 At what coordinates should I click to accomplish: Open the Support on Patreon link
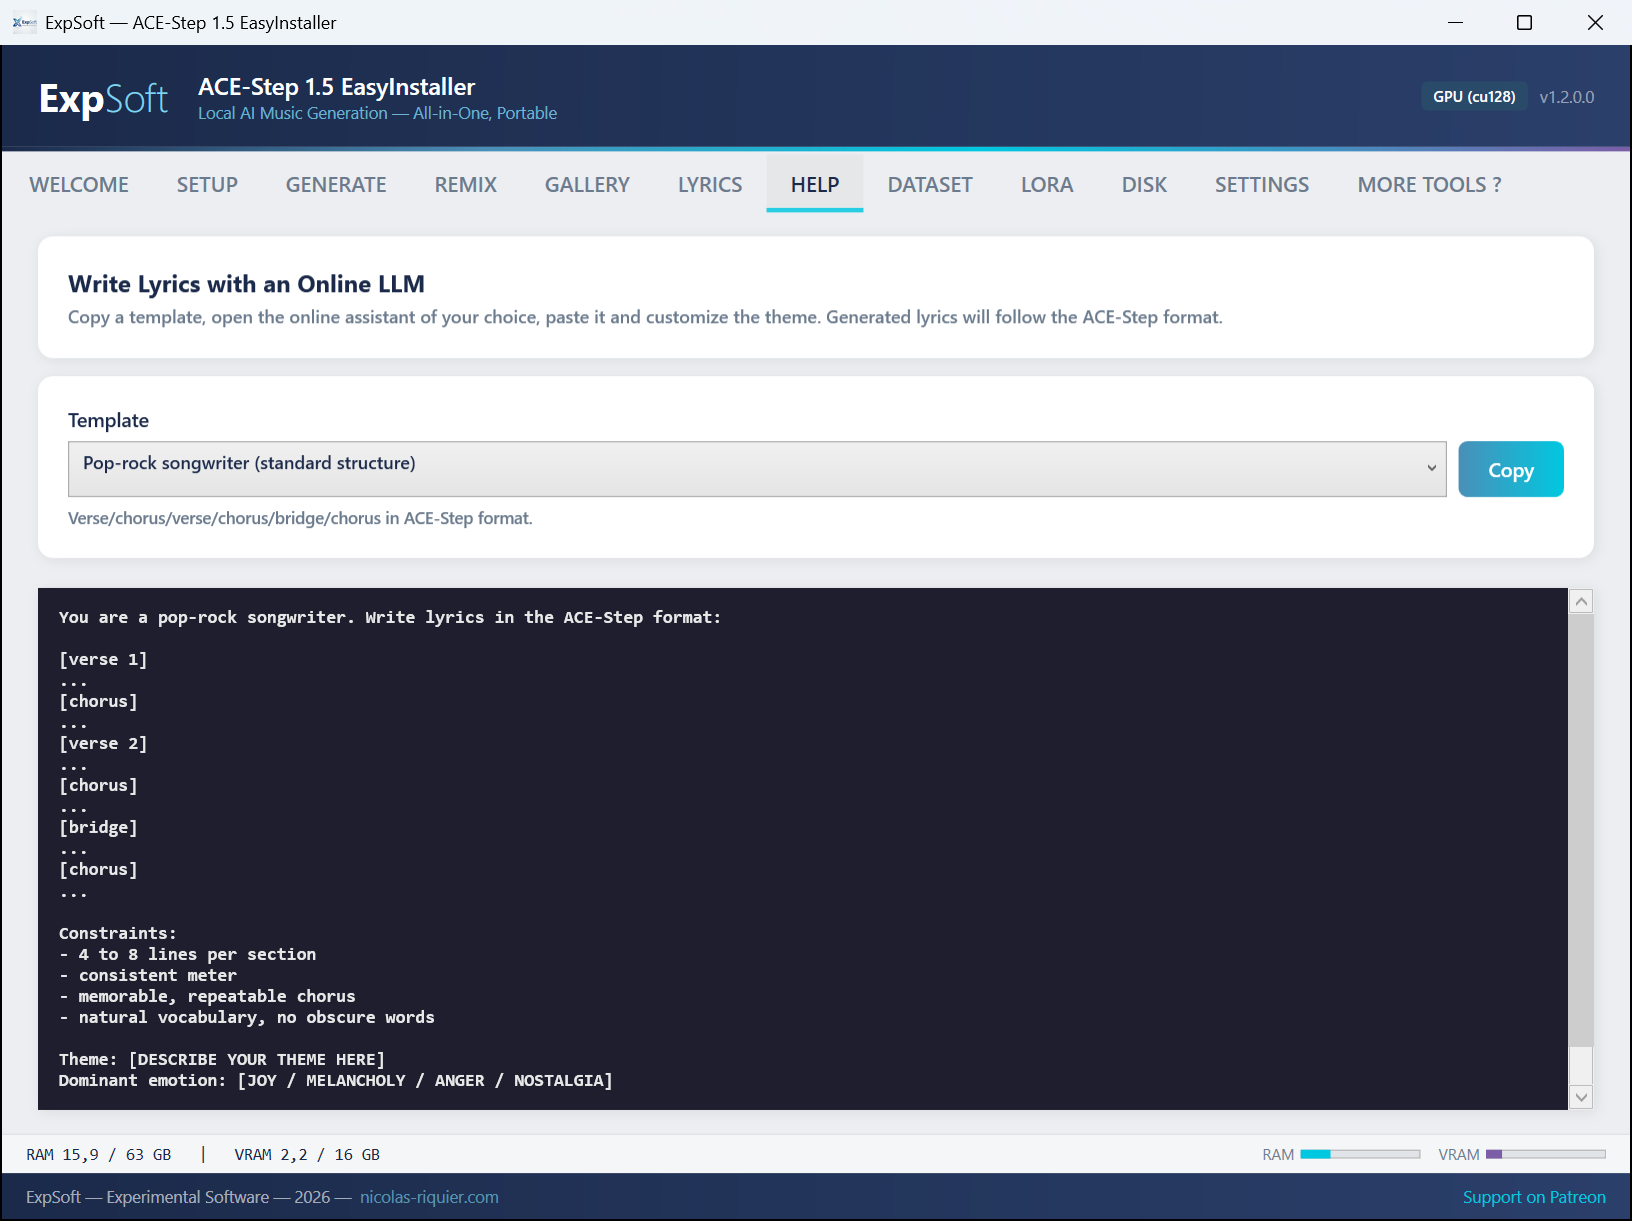click(x=1534, y=1197)
